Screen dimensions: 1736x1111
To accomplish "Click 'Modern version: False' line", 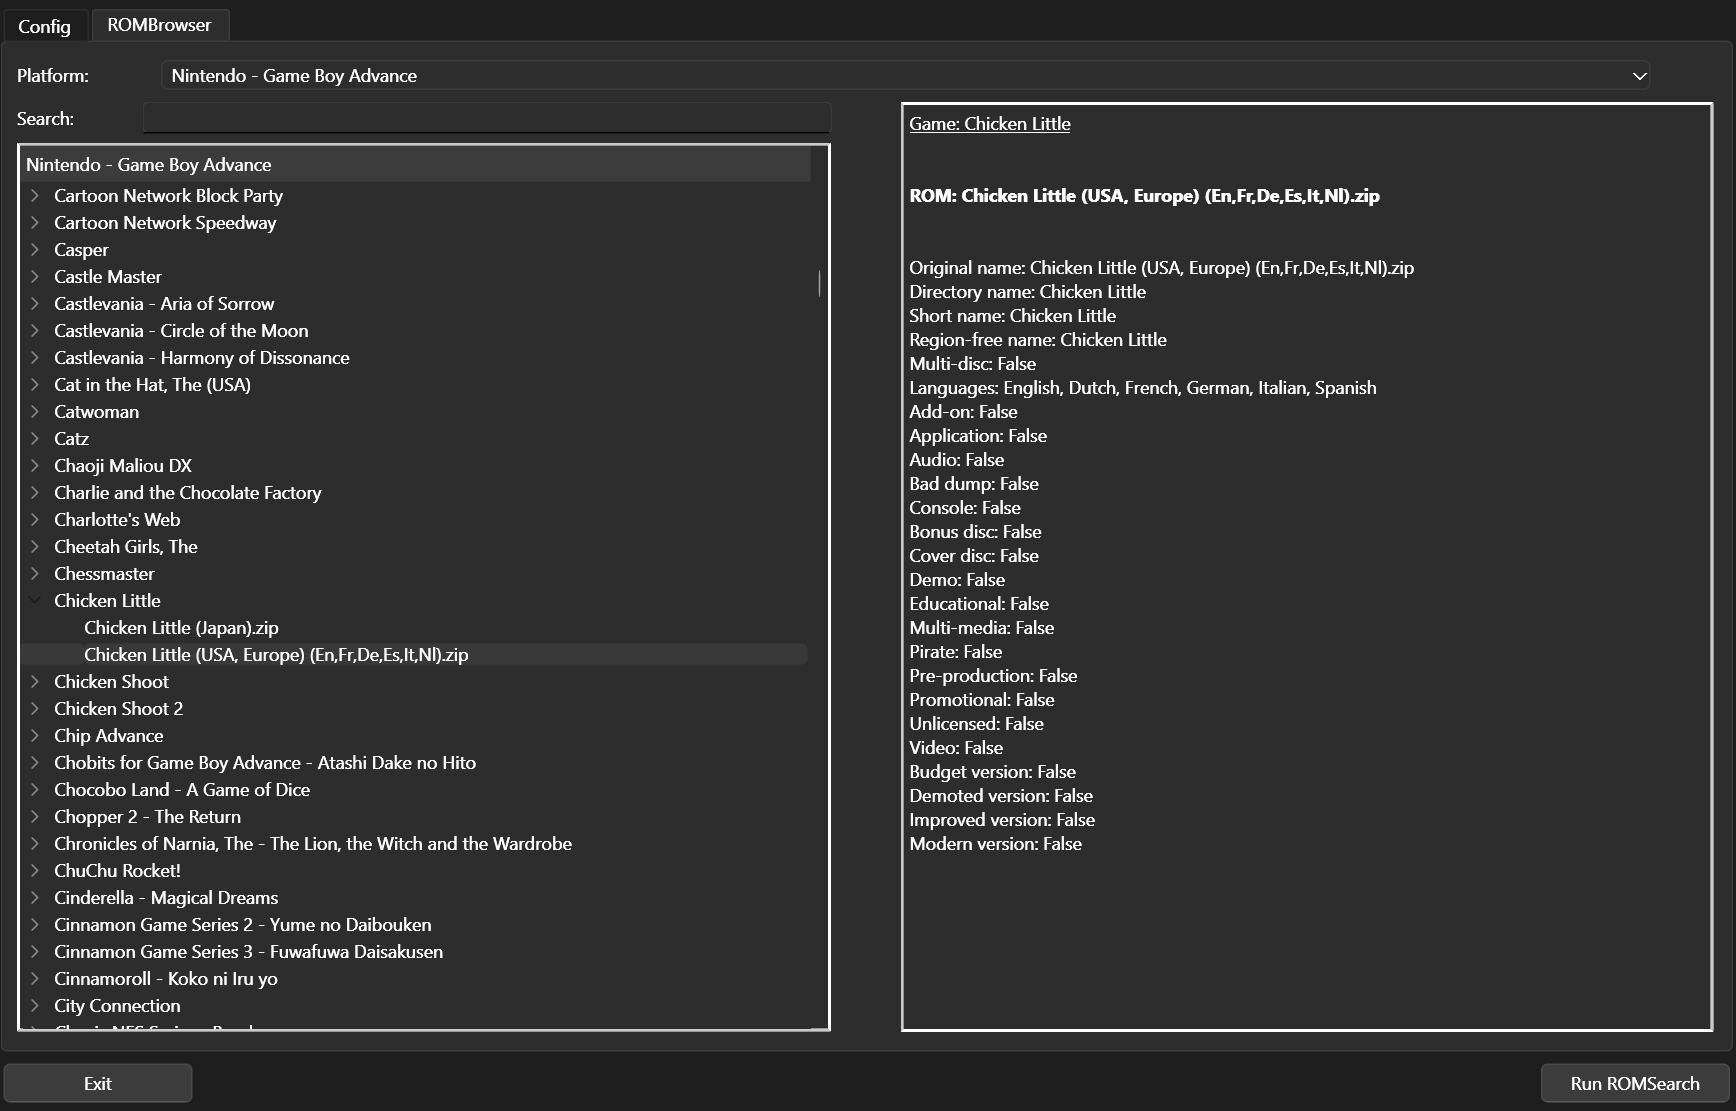I will [x=995, y=844].
